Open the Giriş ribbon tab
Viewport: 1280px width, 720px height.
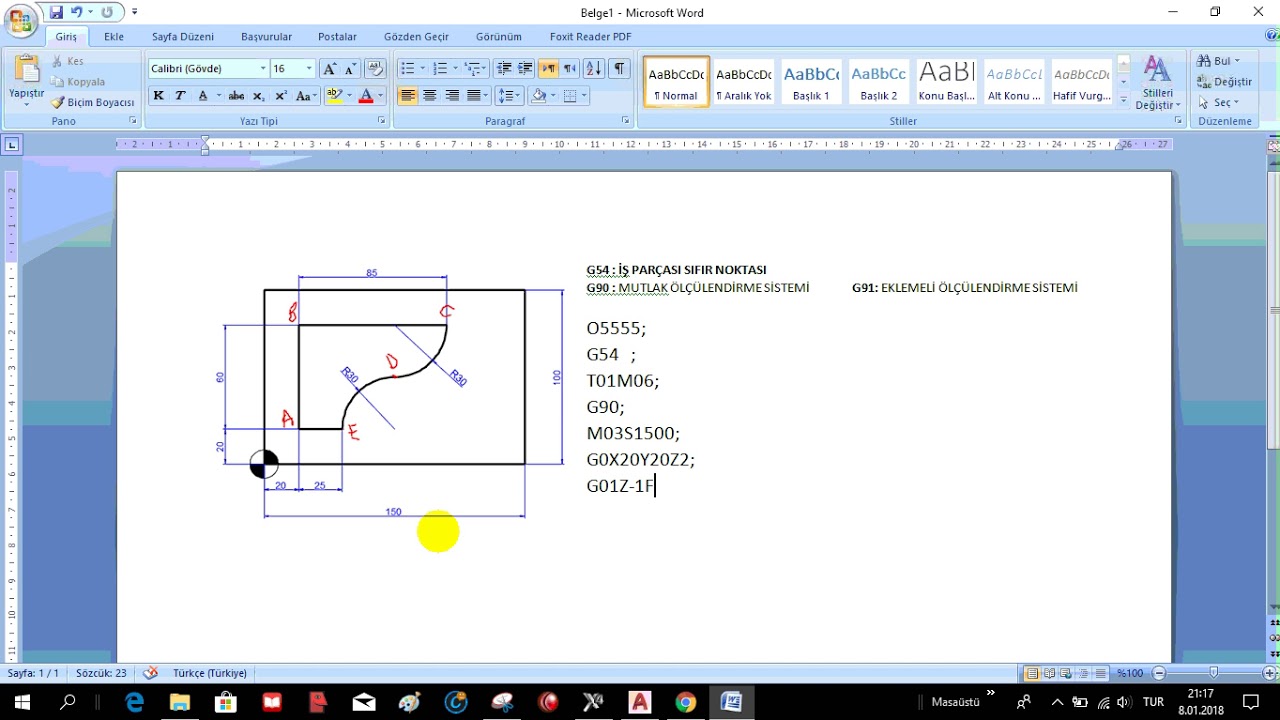[x=66, y=37]
